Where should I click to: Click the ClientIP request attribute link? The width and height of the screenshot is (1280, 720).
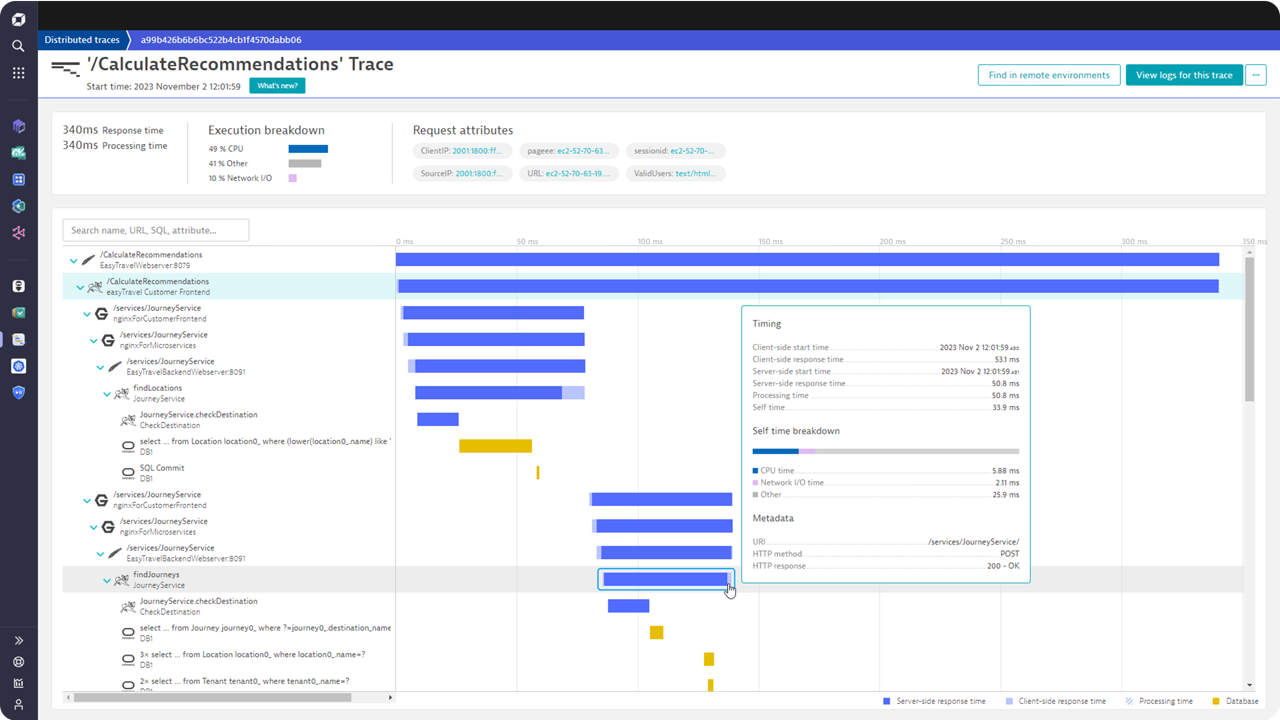pyautogui.click(x=479, y=151)
